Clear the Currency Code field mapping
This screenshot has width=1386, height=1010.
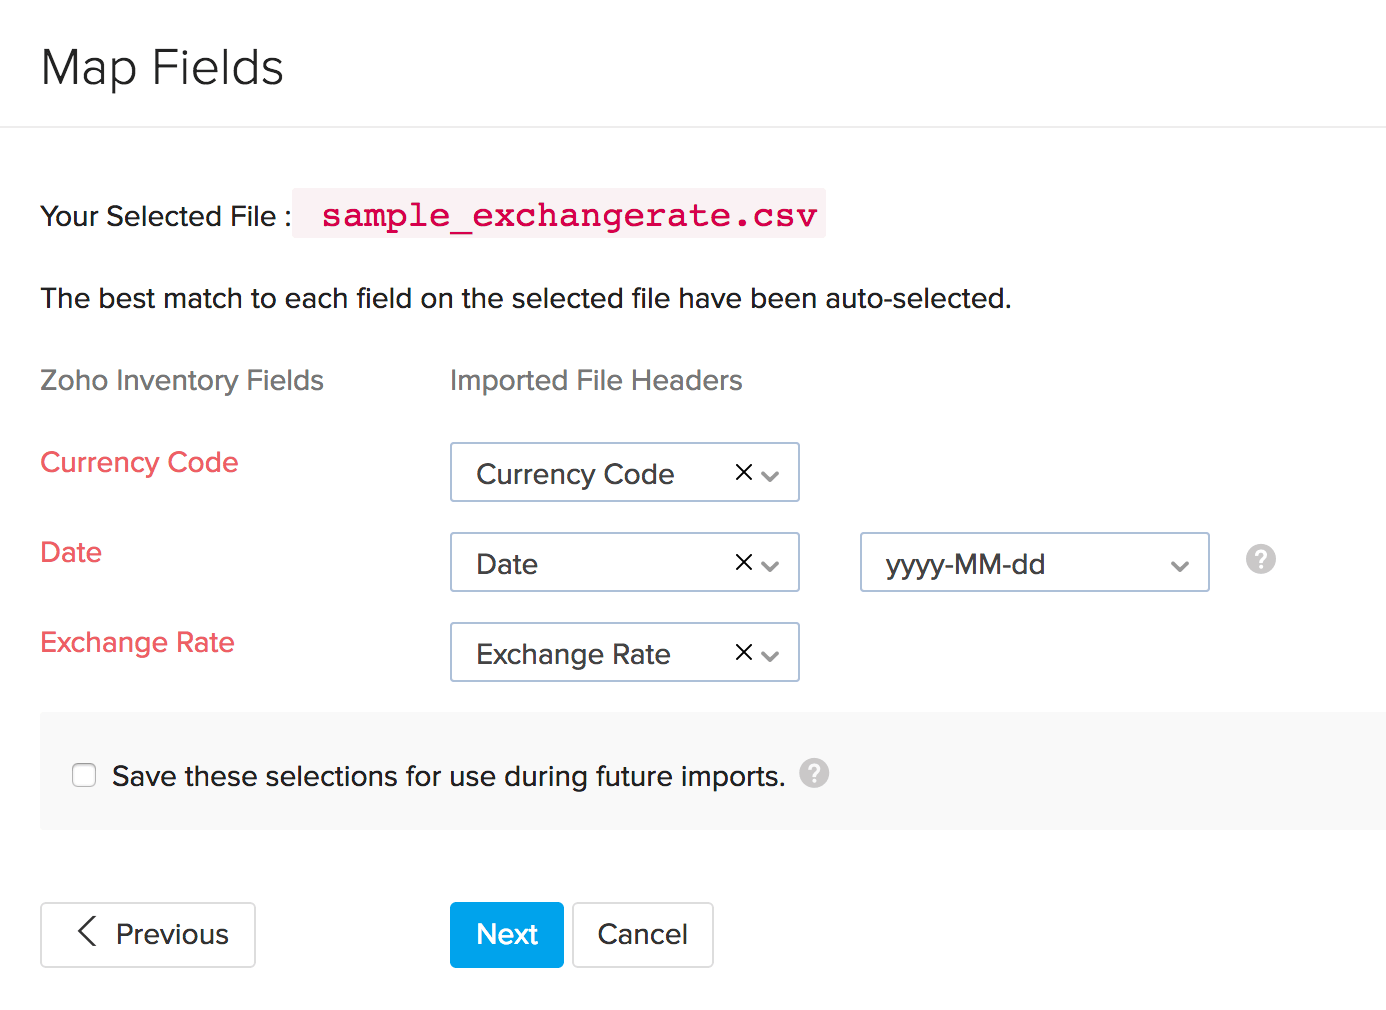(x=744, y=472)
